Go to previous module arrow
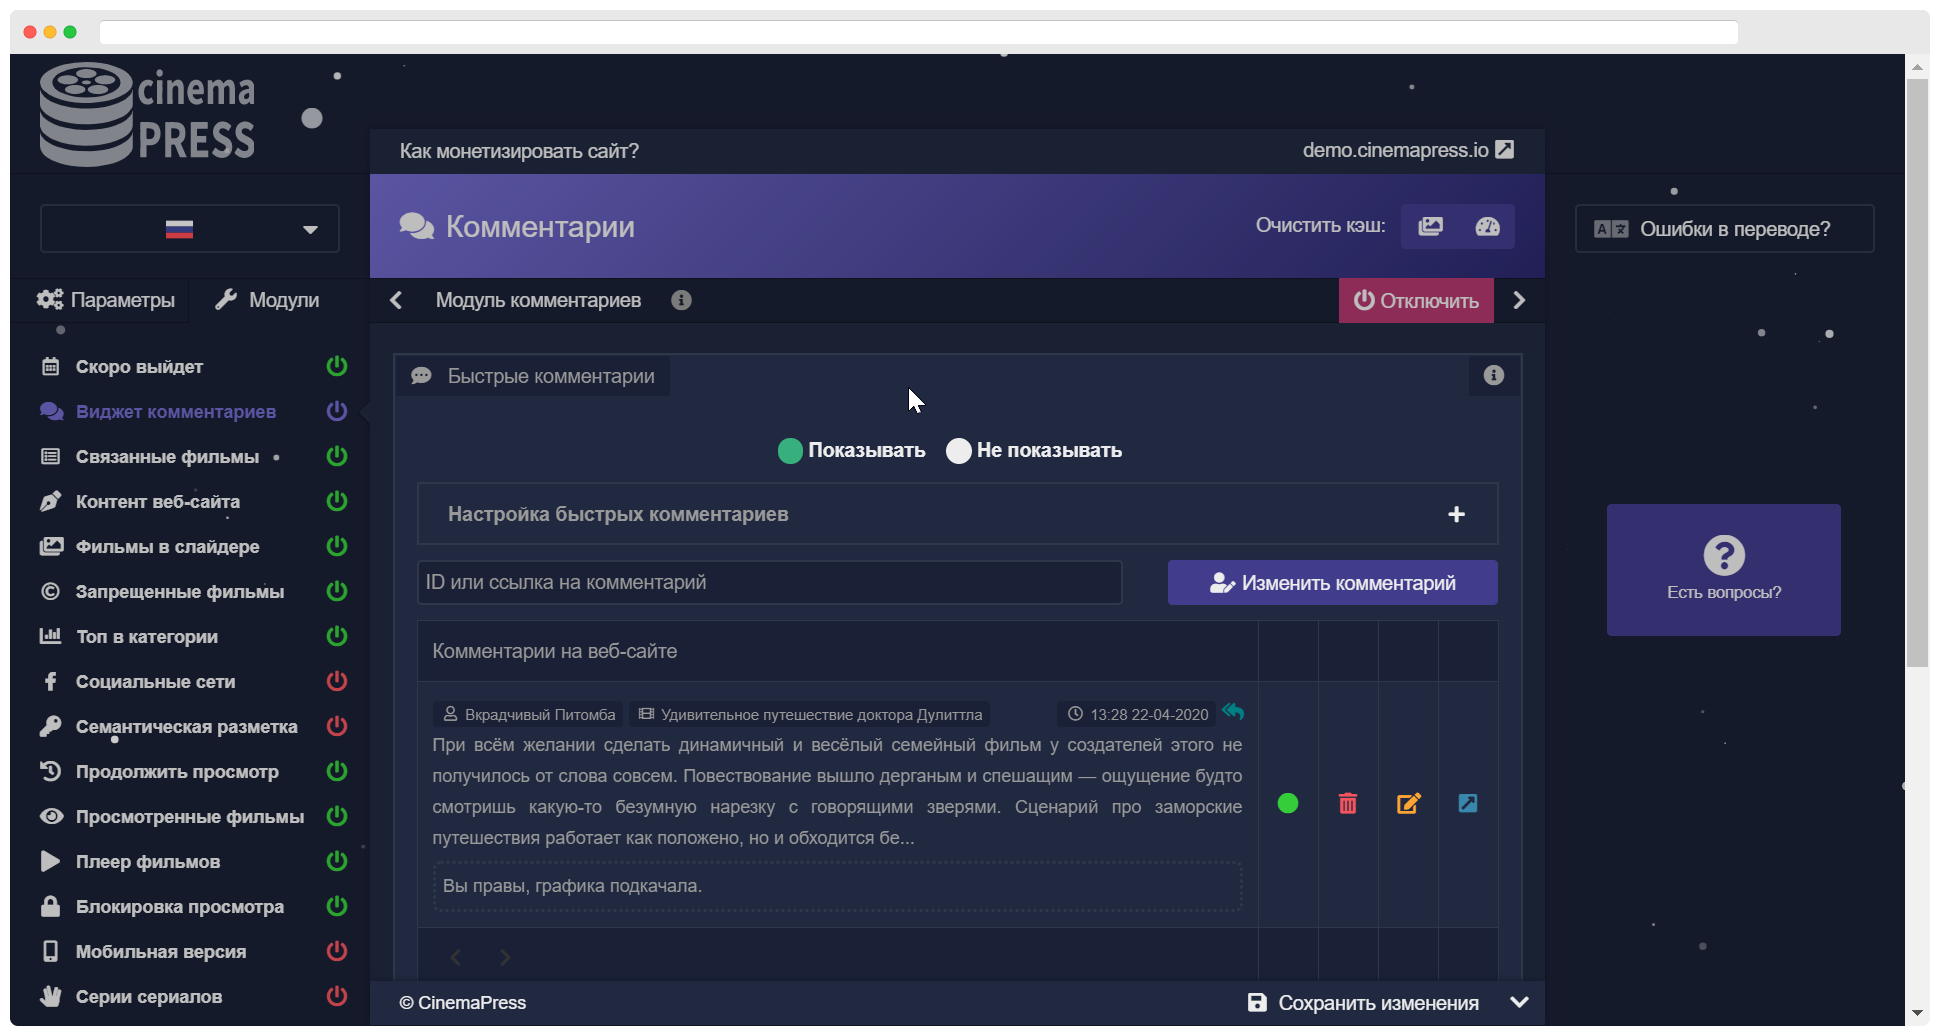Image resolution: width=1940 pixels, height=1036 pixels. [396, 300]
